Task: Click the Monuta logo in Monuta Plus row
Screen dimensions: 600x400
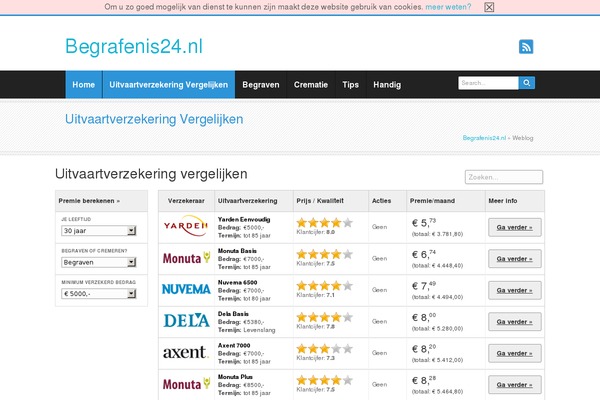Action: 186,384
